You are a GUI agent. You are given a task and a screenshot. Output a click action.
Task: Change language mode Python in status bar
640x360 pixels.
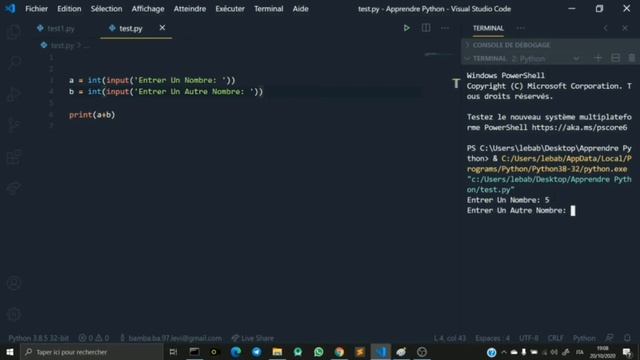click(x=584, y=338)
